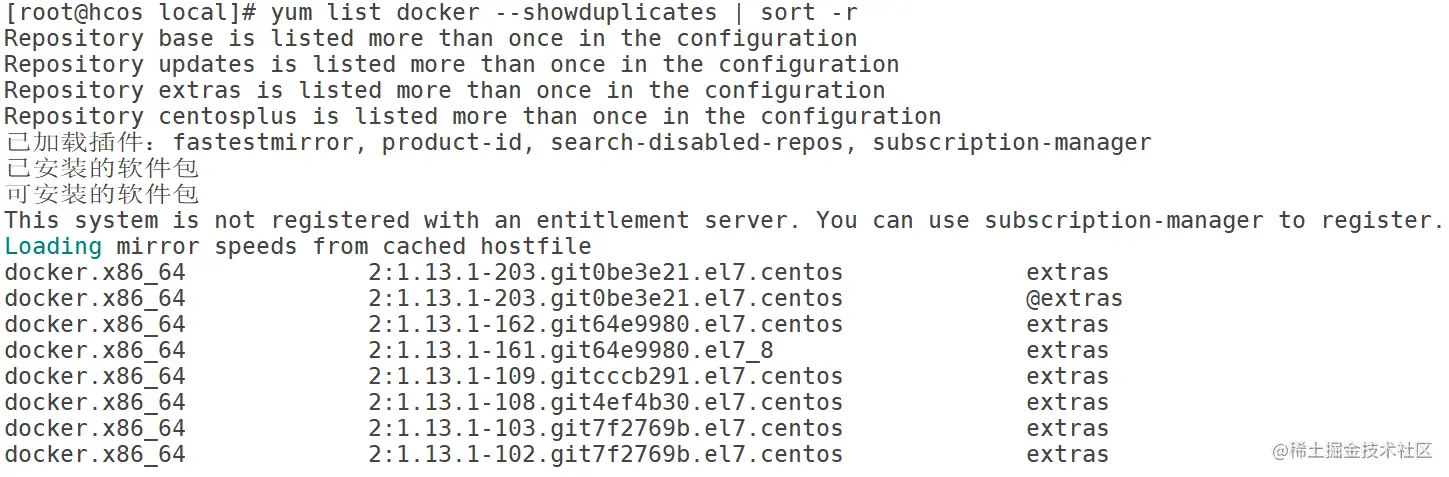Screen dimensions: 1449x477
Task: Click the [root@hcos local]# shell prompt
Action: 131,13
